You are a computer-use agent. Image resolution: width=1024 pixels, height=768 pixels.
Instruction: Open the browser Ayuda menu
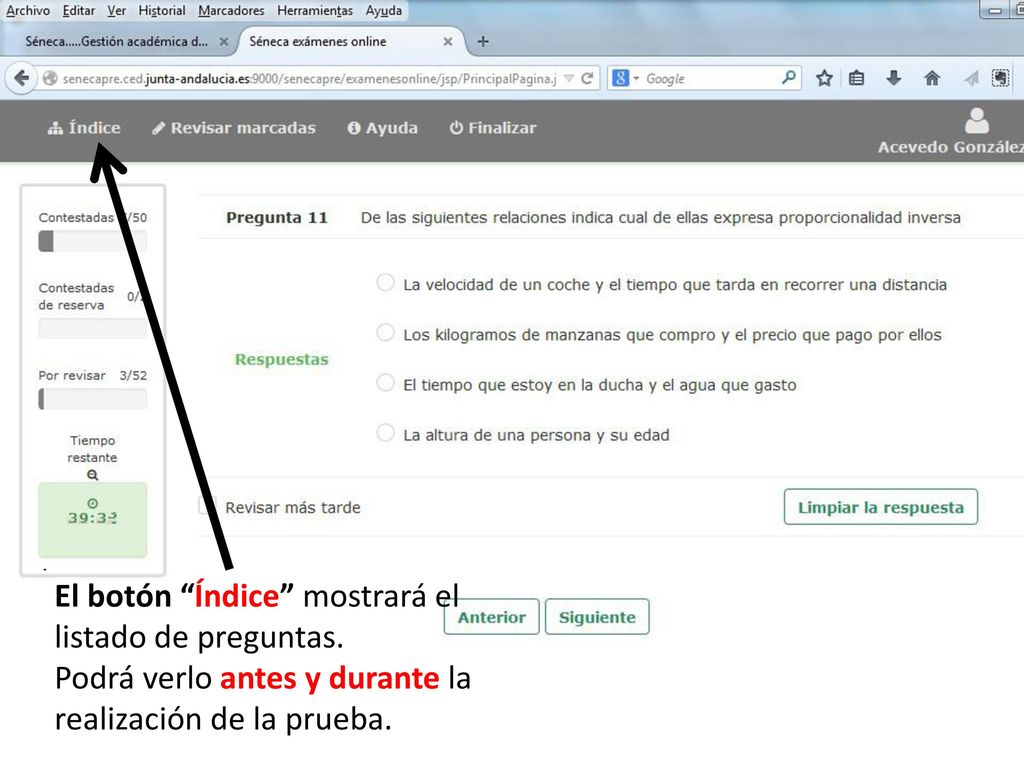tap(383, 10)
